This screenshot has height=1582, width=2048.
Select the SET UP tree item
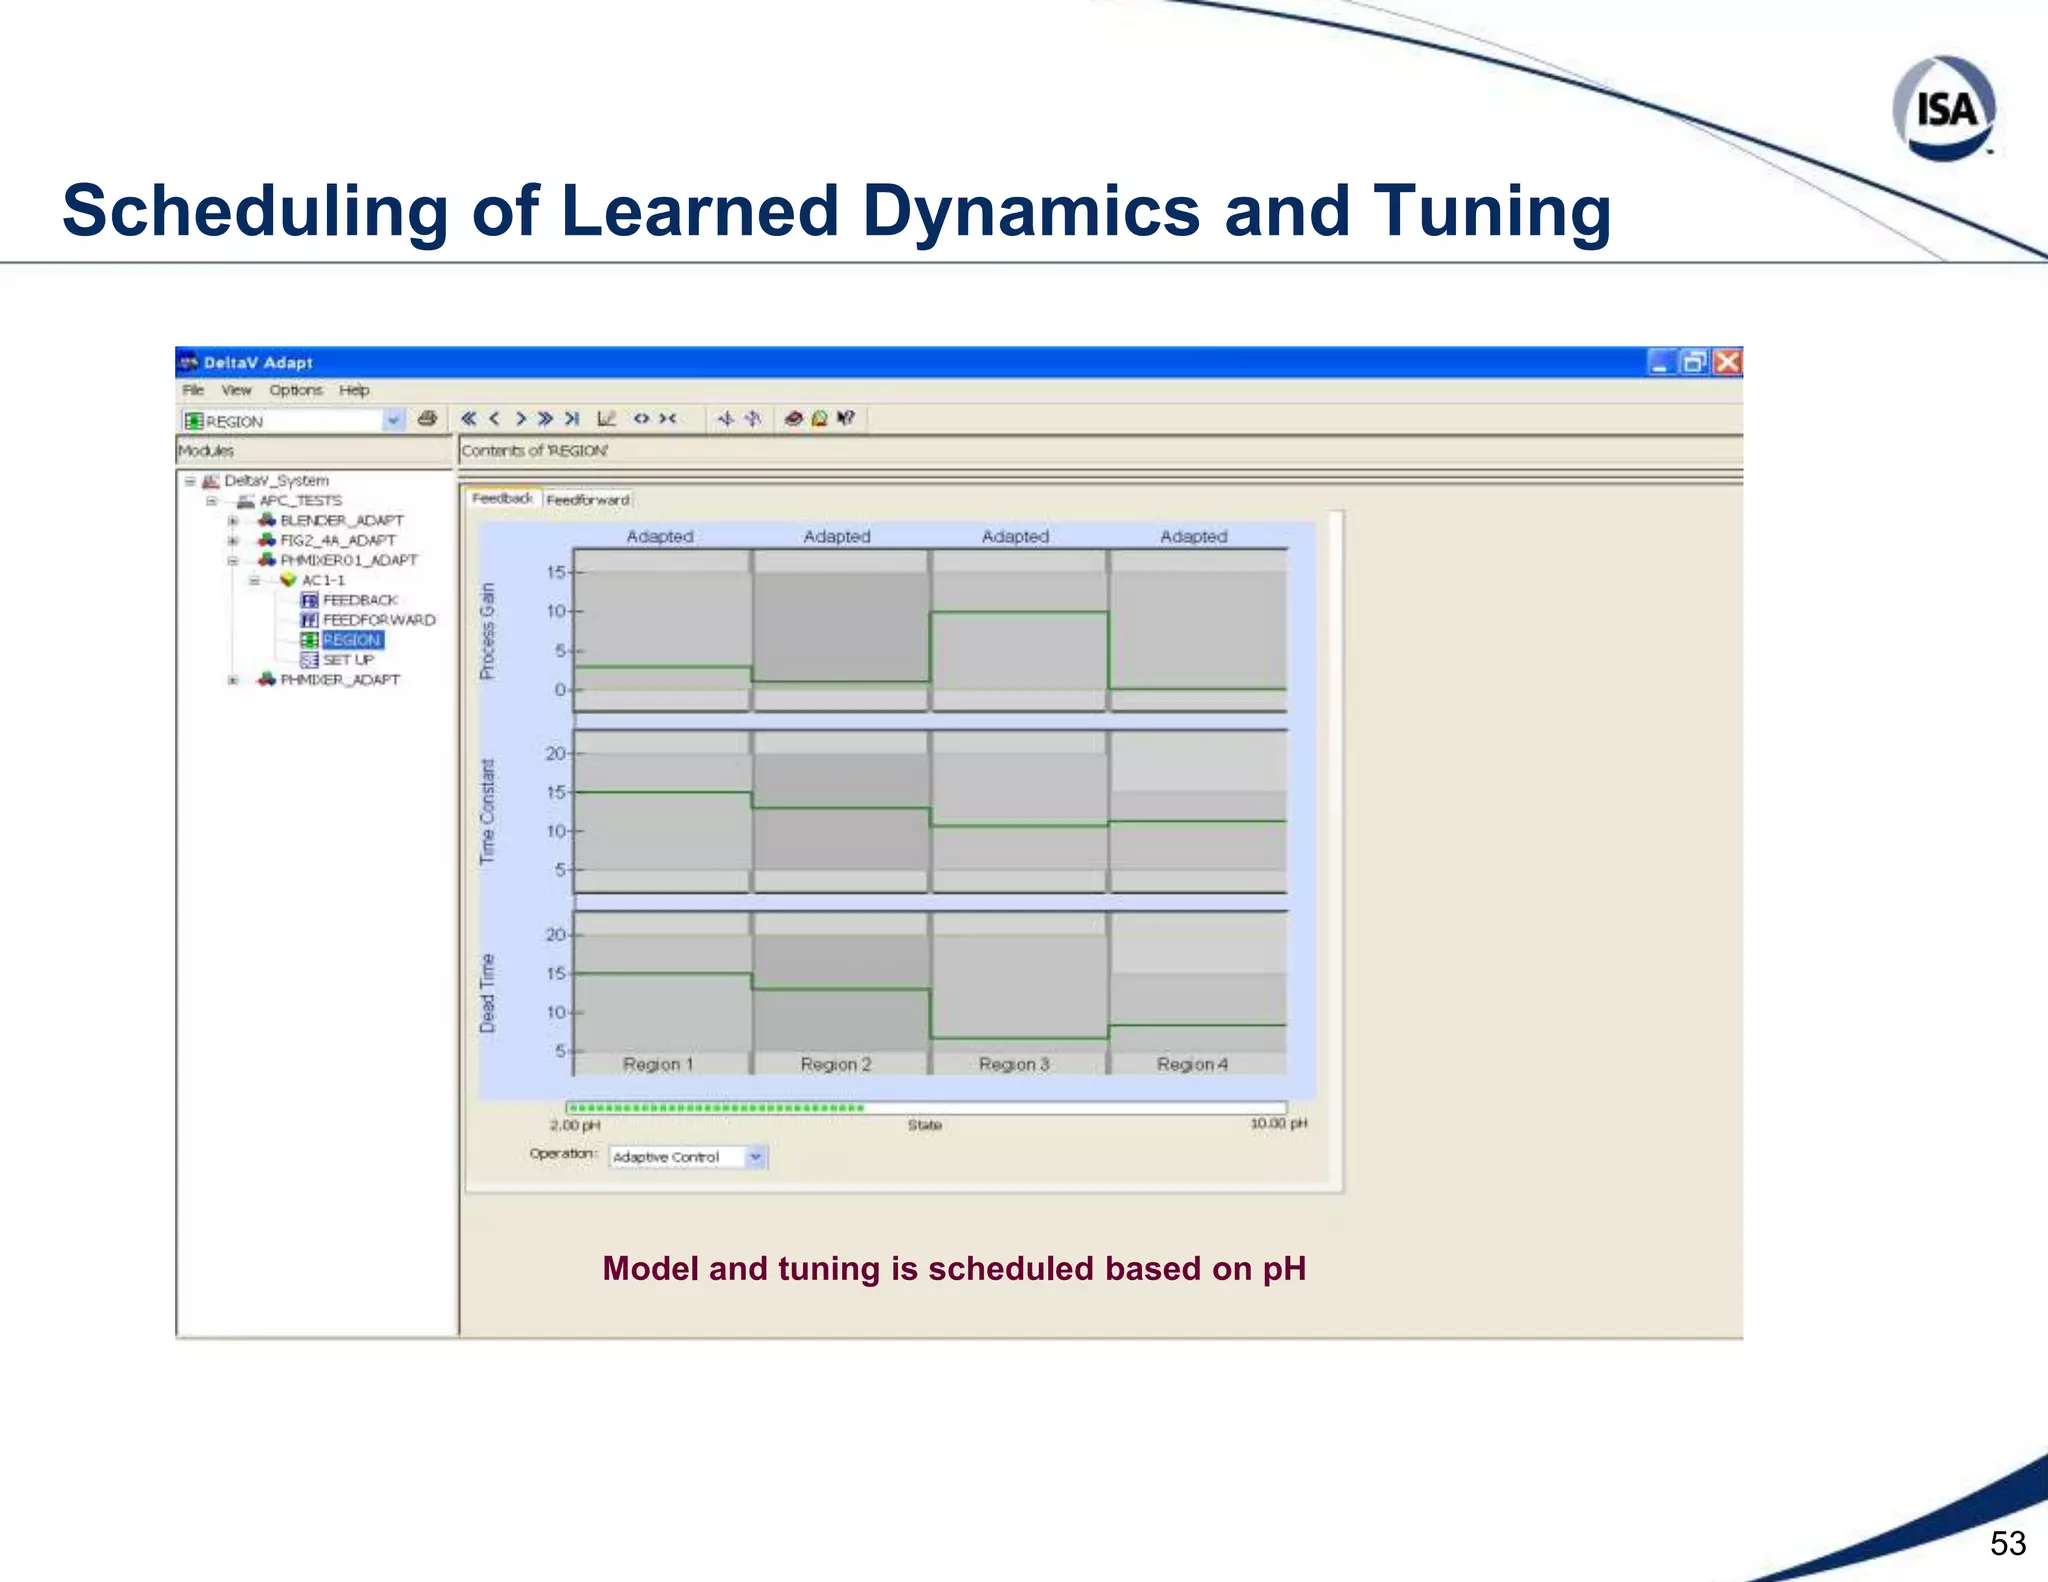tap(347, 660)
